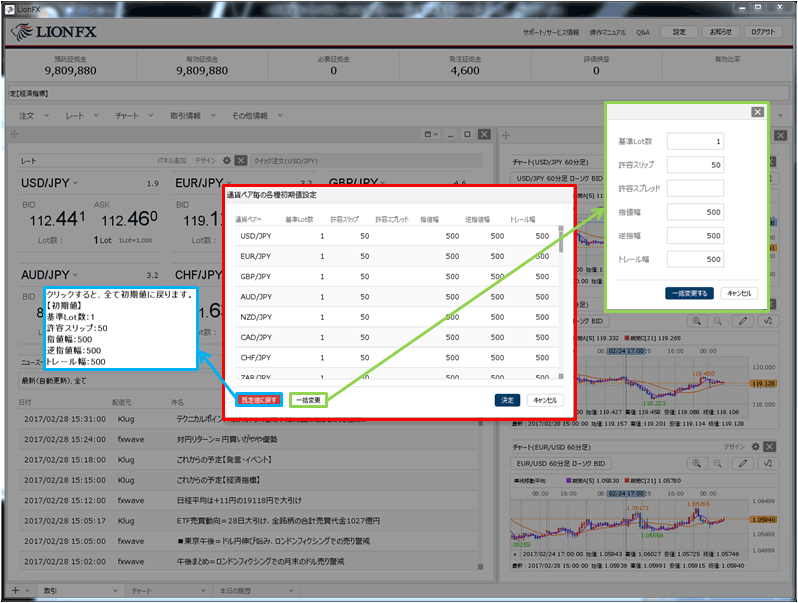Click デザイン on the EUR/USD chart header
This screenshot has height=603, width=798.
[x=734, y=447]
